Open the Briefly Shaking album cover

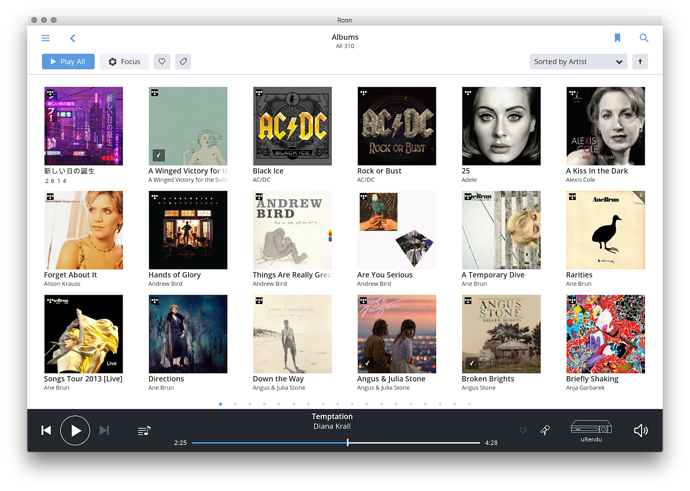pyautogui.click(x=606, y=334)
